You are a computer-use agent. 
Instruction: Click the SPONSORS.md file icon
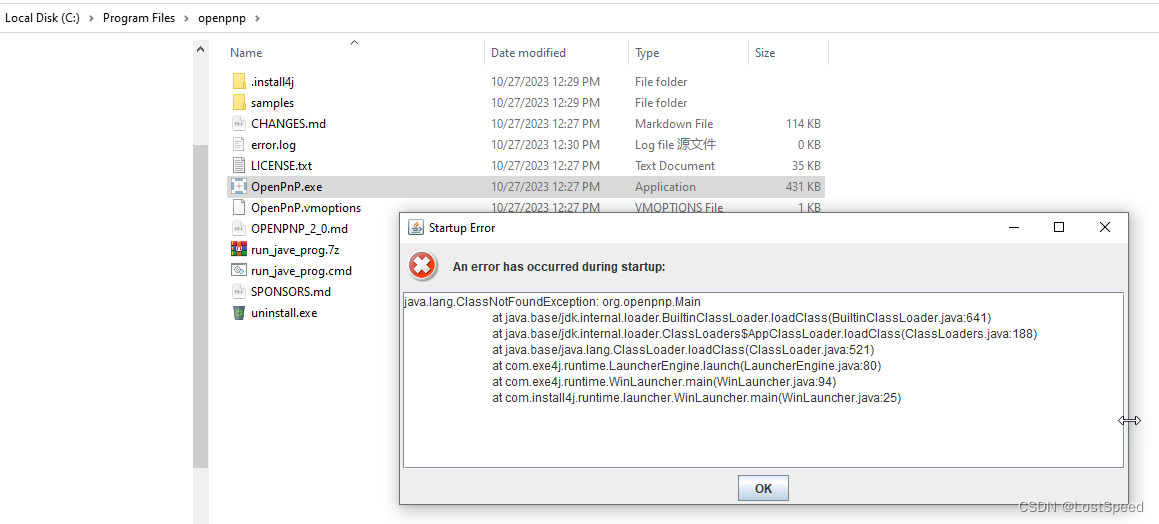[239, 291]
